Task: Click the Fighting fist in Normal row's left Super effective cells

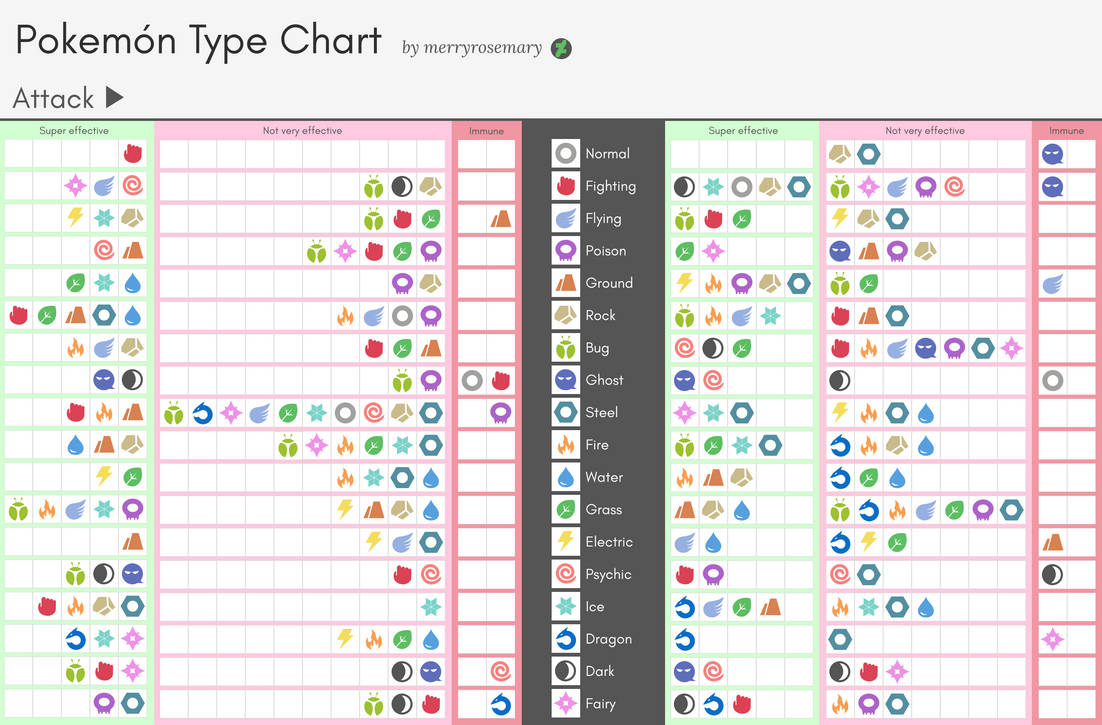Action: (x=132, y=154)
